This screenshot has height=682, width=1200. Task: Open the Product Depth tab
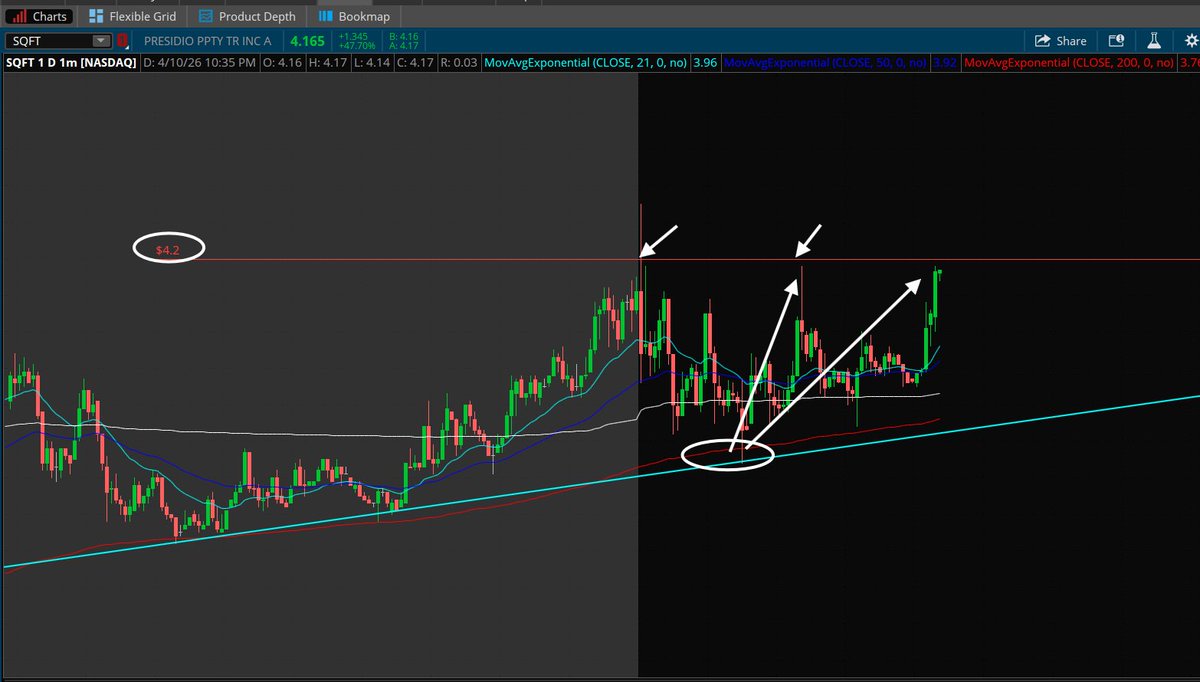pyautogui.click(x=247, y=16)
